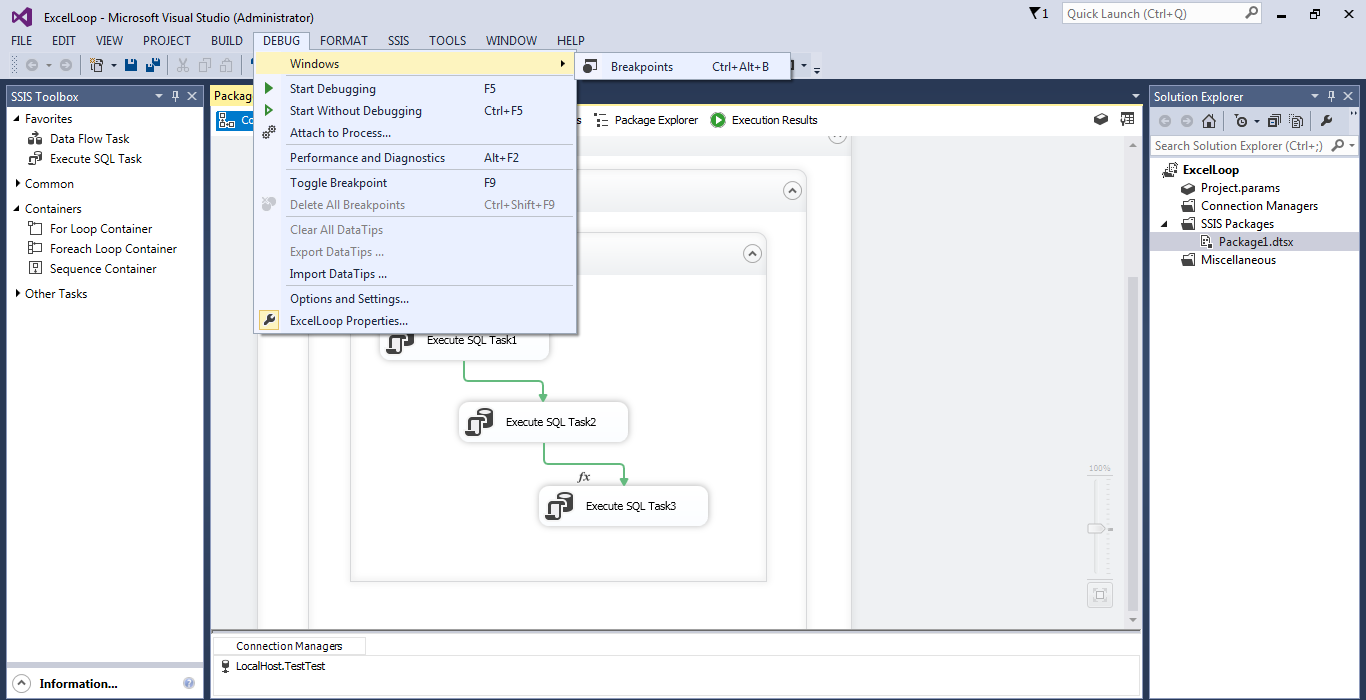Click the Variables grid icon on designer toolbar
Viewport: 1366px width, 700px height.
point(1127,119)
